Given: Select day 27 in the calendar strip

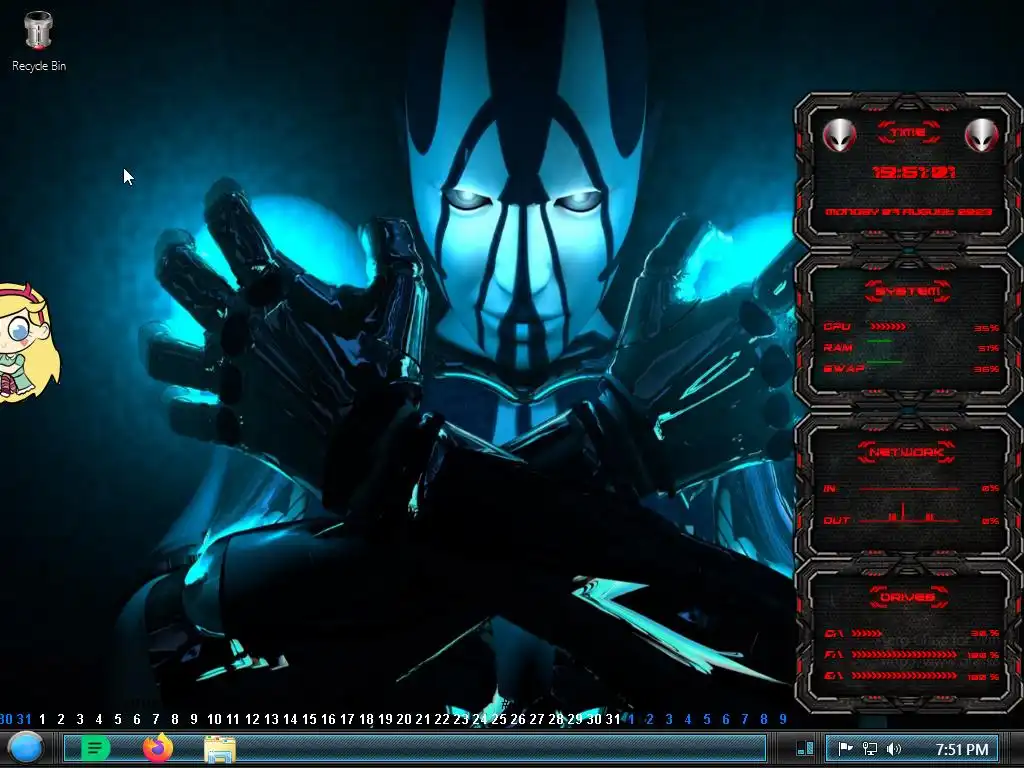Looking at the screenshot, I should 536,719.
